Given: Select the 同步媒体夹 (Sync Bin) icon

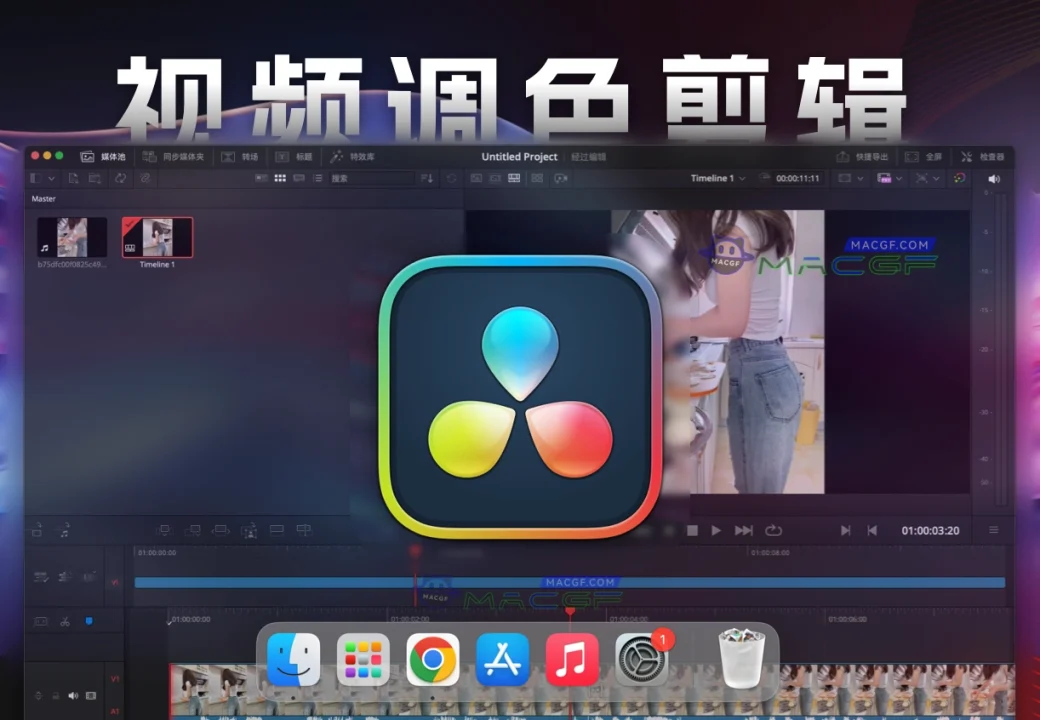Looking at the screenshot, I should pyautogui.click(x=148, y=156).
